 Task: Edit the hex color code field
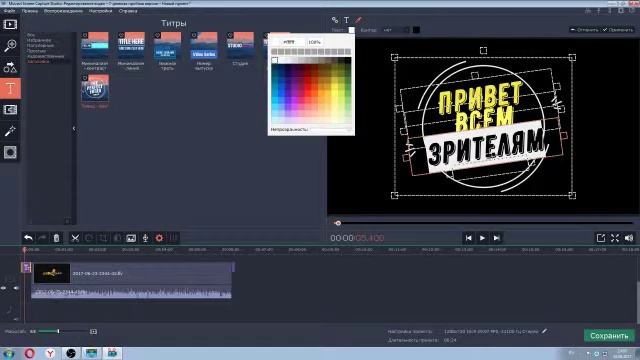(289, 42)
